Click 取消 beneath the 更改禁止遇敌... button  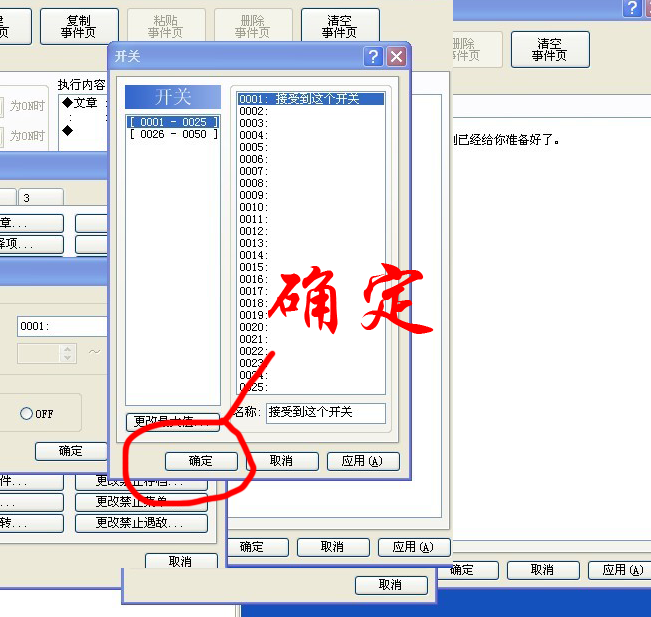click(x=181, y=561)
